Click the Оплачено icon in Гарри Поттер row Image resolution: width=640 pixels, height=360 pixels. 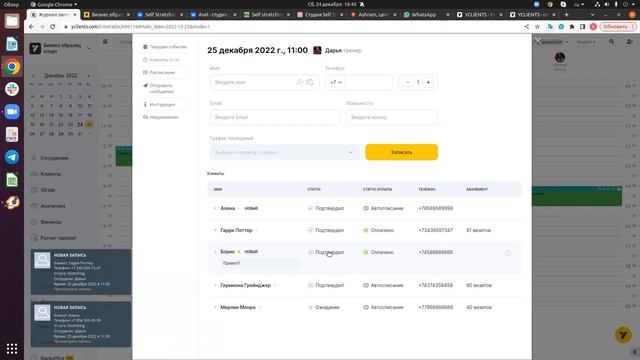pyautogui.click(x=366, y=230)
